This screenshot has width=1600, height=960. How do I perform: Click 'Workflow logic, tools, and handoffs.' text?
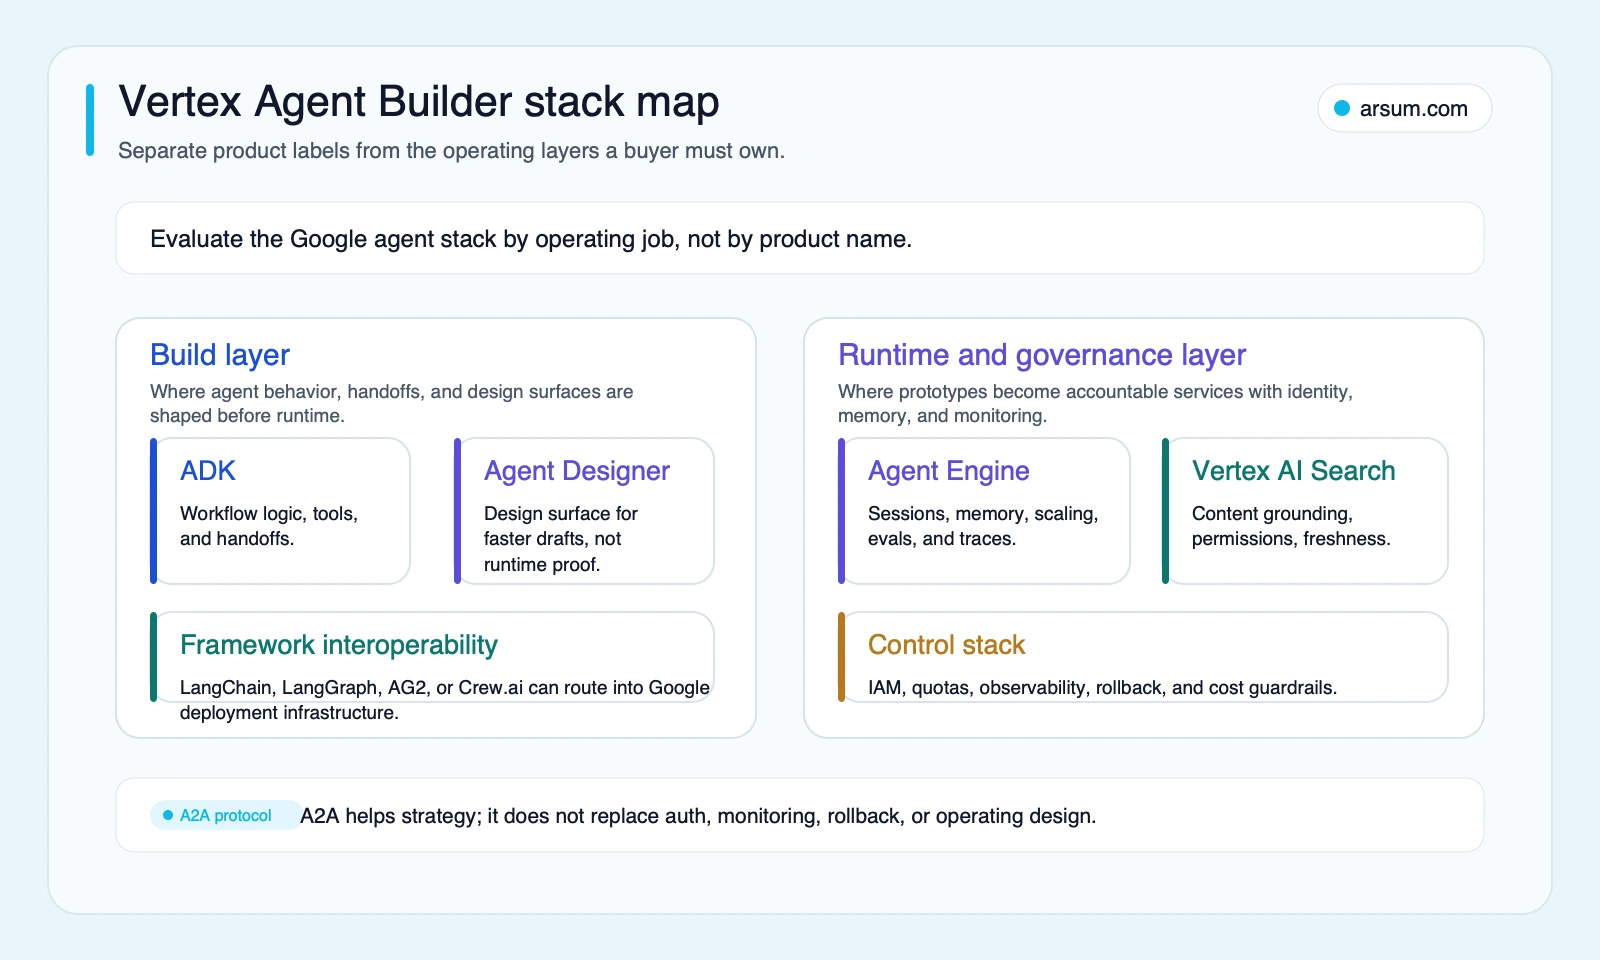[269, 526]
